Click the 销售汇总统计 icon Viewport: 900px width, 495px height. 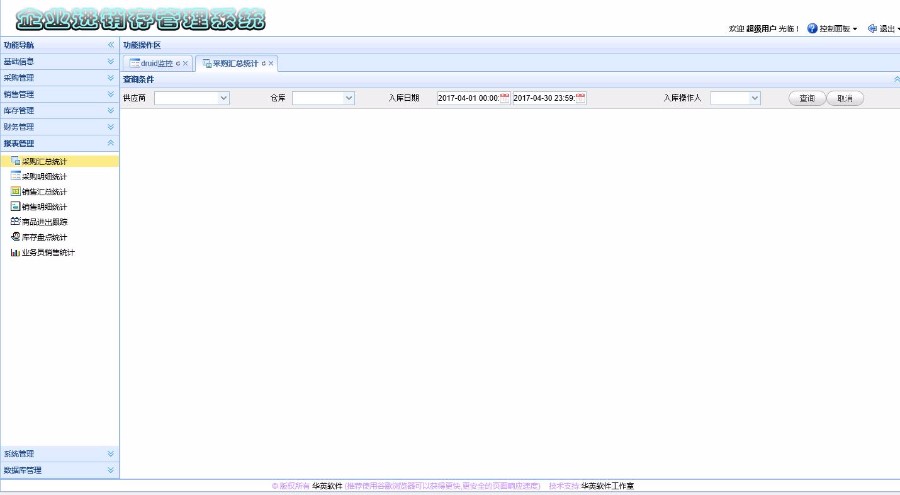pyautogui.click(x=15, y=191)
